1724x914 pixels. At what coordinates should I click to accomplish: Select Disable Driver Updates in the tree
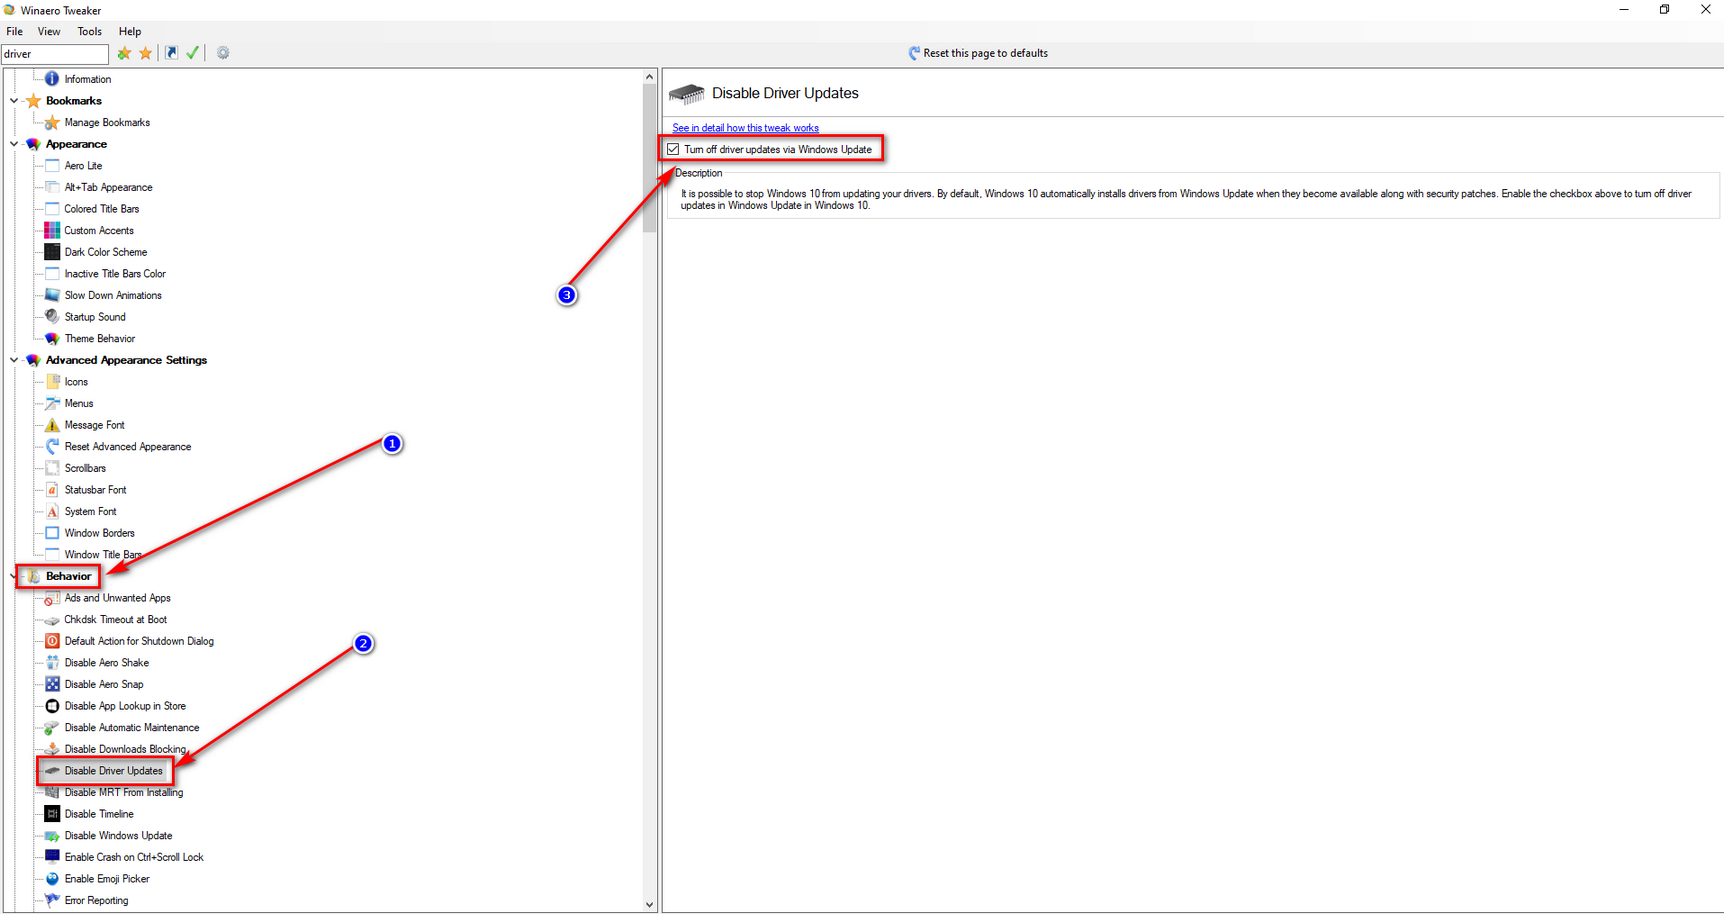pos(114,771)
